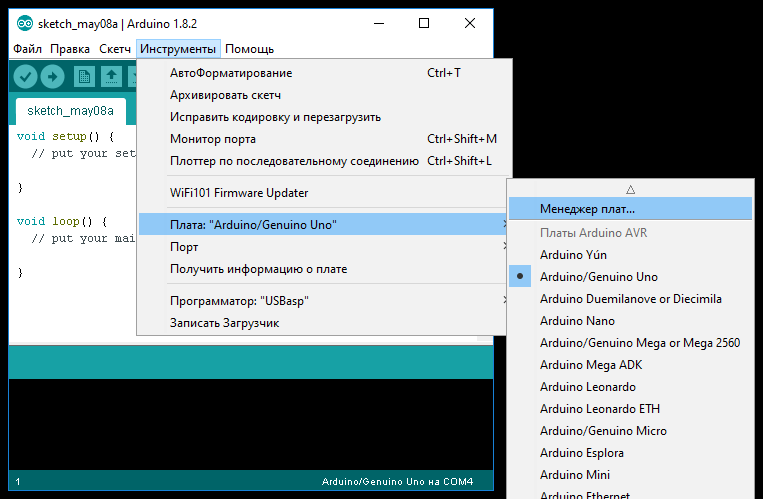Expand the Программатор: "USBasp" submenu
Image resolution: width=763 pixels, height=499 pixels.
pos(323,301)
